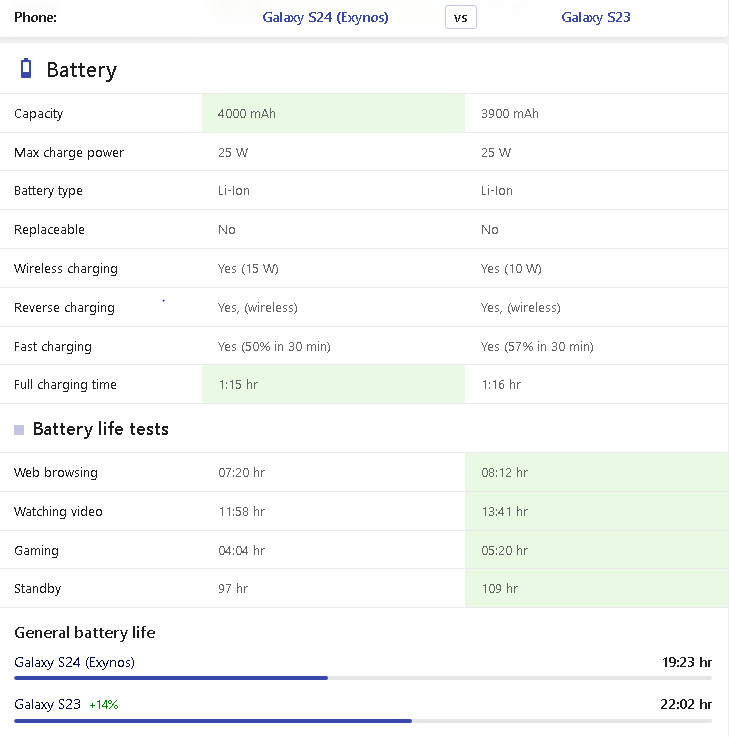Select the Wireless charging row label
The width and height of the screenshot is (729, 737).
[x=66, y=269]
